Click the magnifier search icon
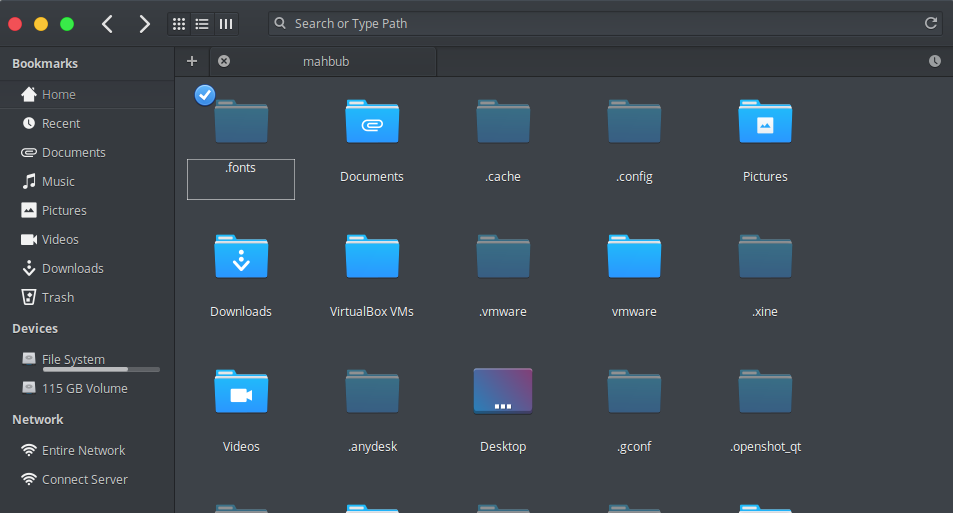Image resolution: width=953 pixels, height=513 pixels. (x=280, y=23)
